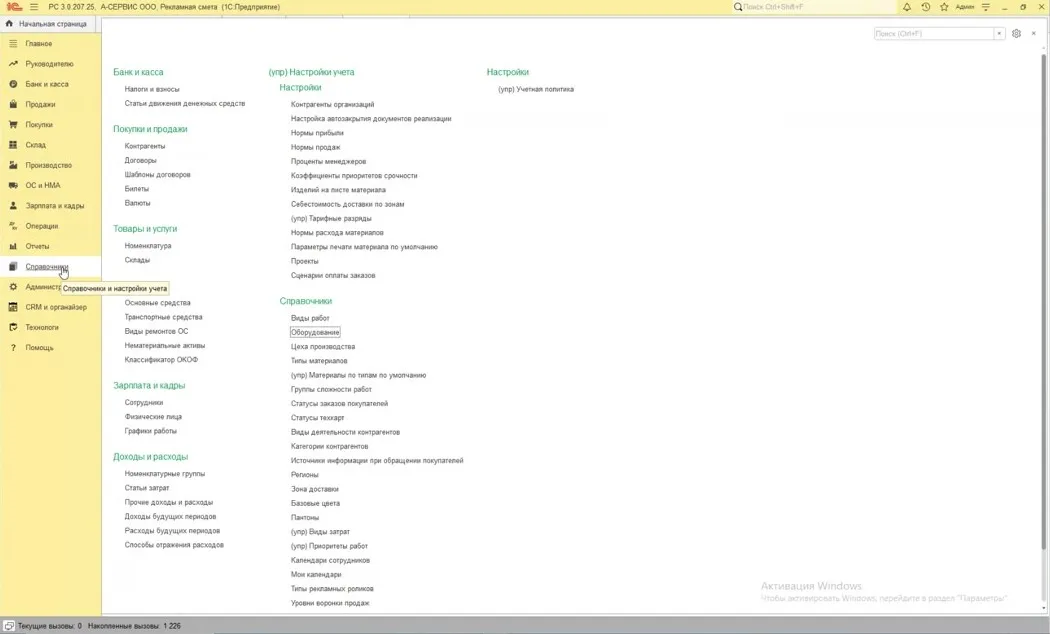This screenshot has height=634, width=1050.
Task: Open the Технологи sidebar icon
Action: coord(13,327)
